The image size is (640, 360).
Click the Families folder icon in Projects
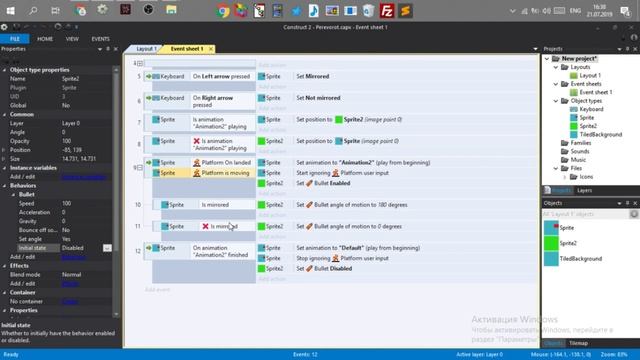[565, 143]
